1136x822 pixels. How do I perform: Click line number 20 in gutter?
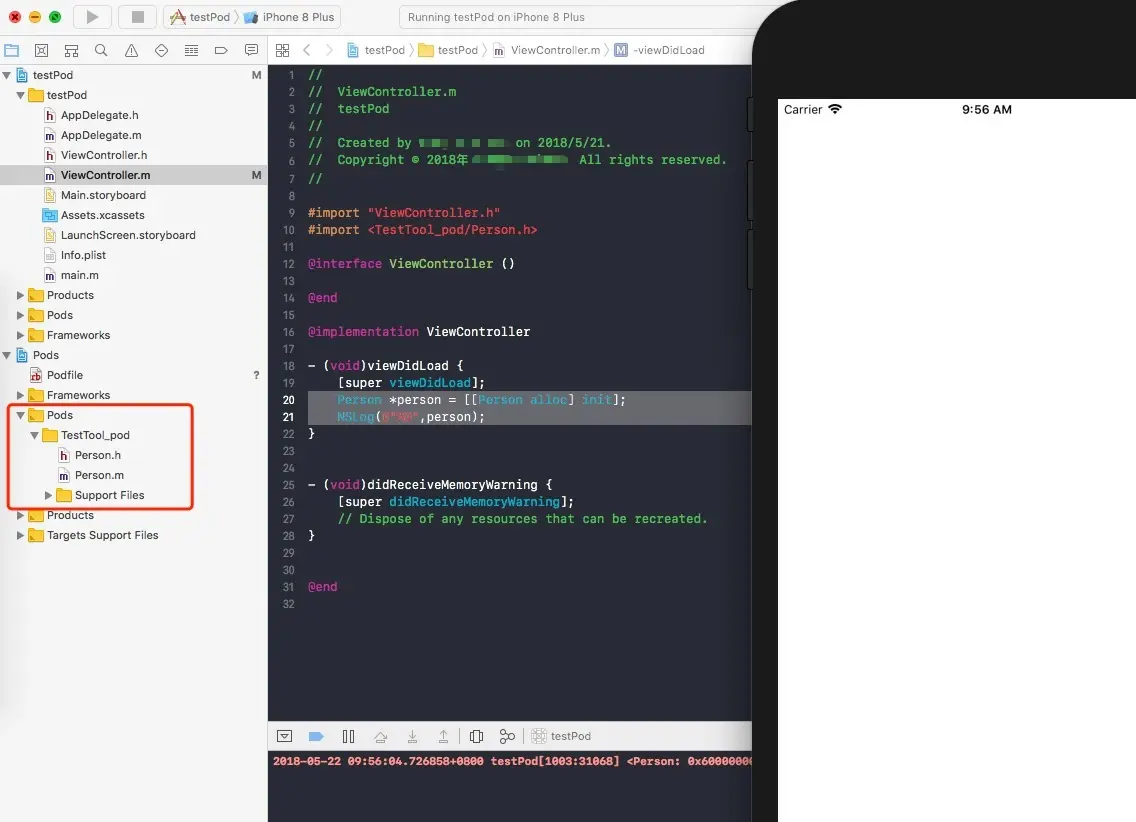click(x=288, y=400)
